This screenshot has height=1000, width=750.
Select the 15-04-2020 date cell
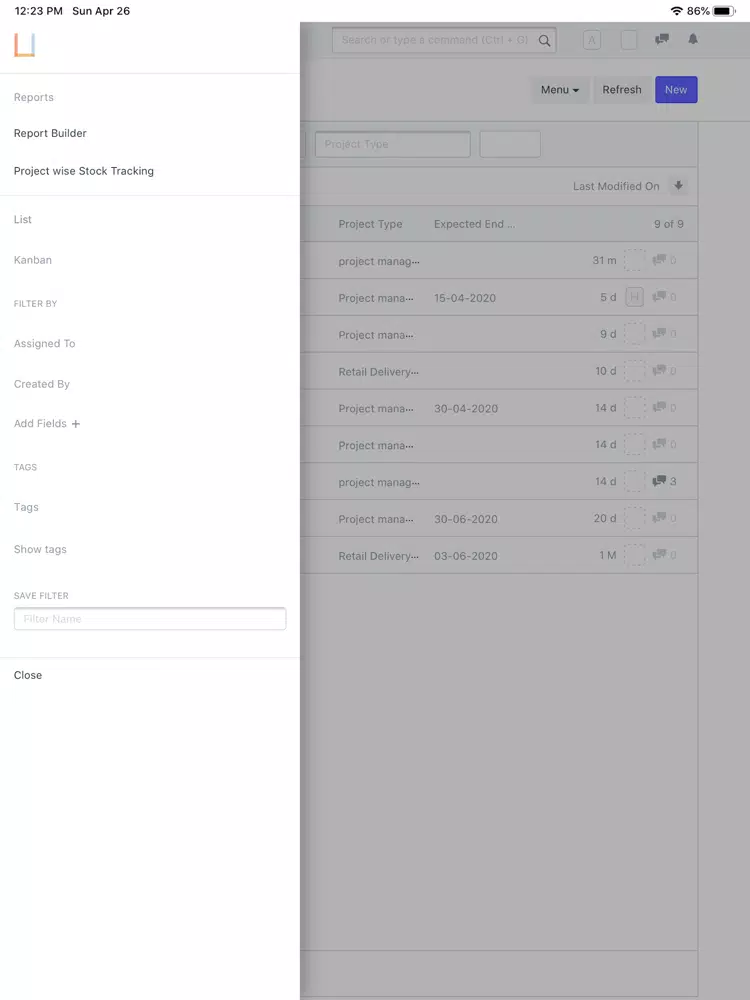pyautogui.click(x=465, y=298)
